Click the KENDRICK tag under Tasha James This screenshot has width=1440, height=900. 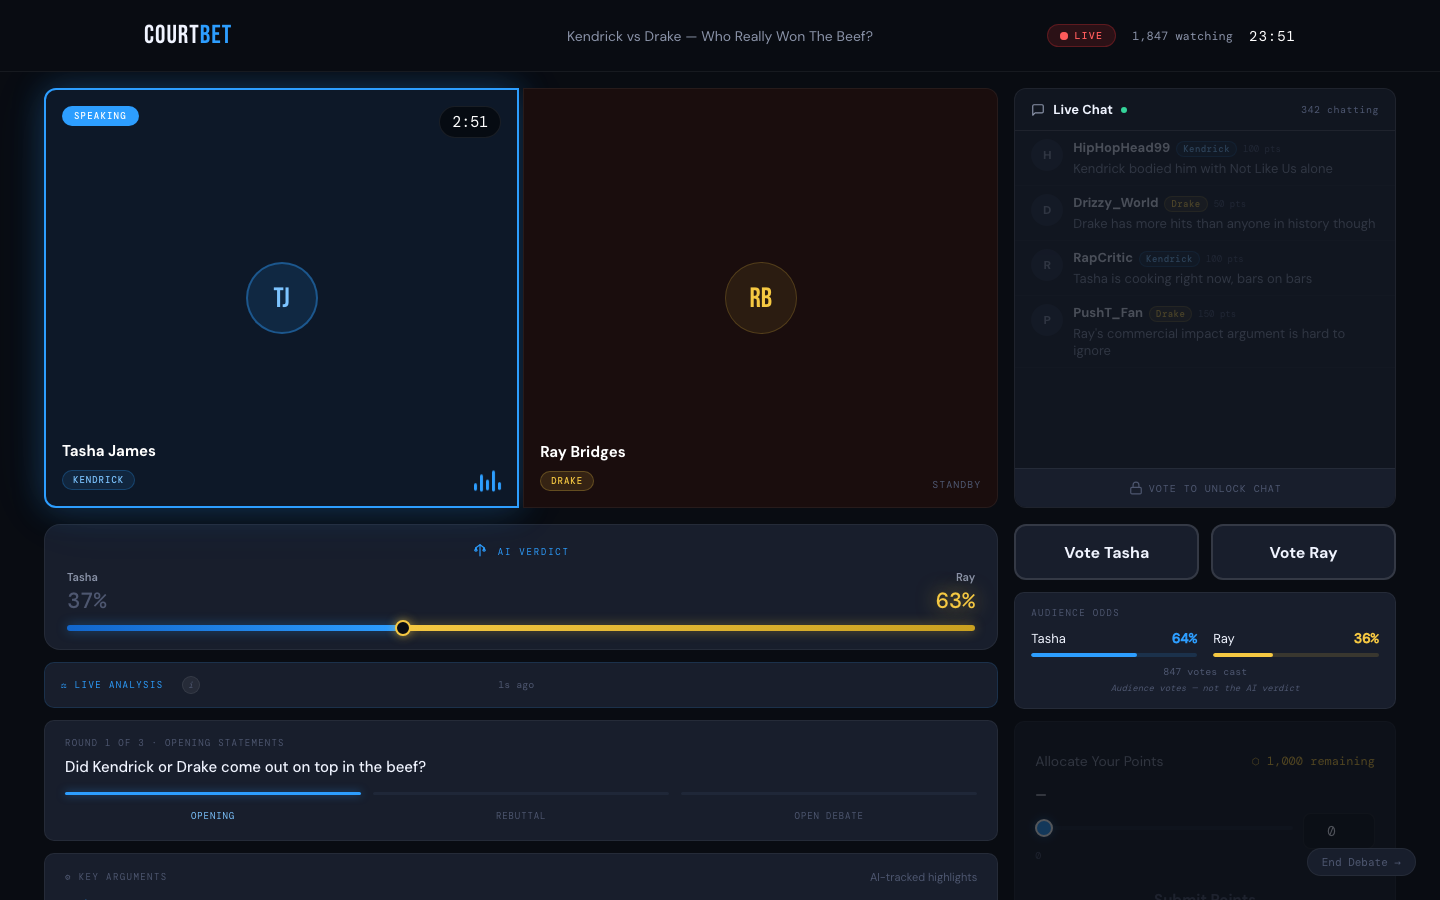pos(98,480)
